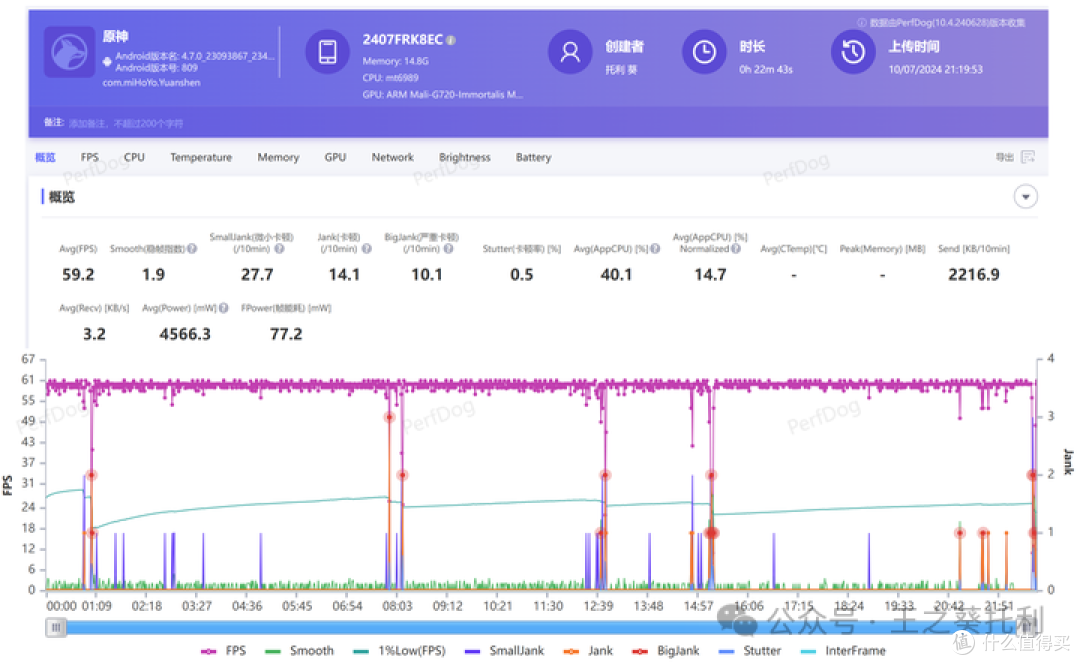The image size is (1080, 665).
Task: Click the export text button
Action: [x=1004, y=157]
